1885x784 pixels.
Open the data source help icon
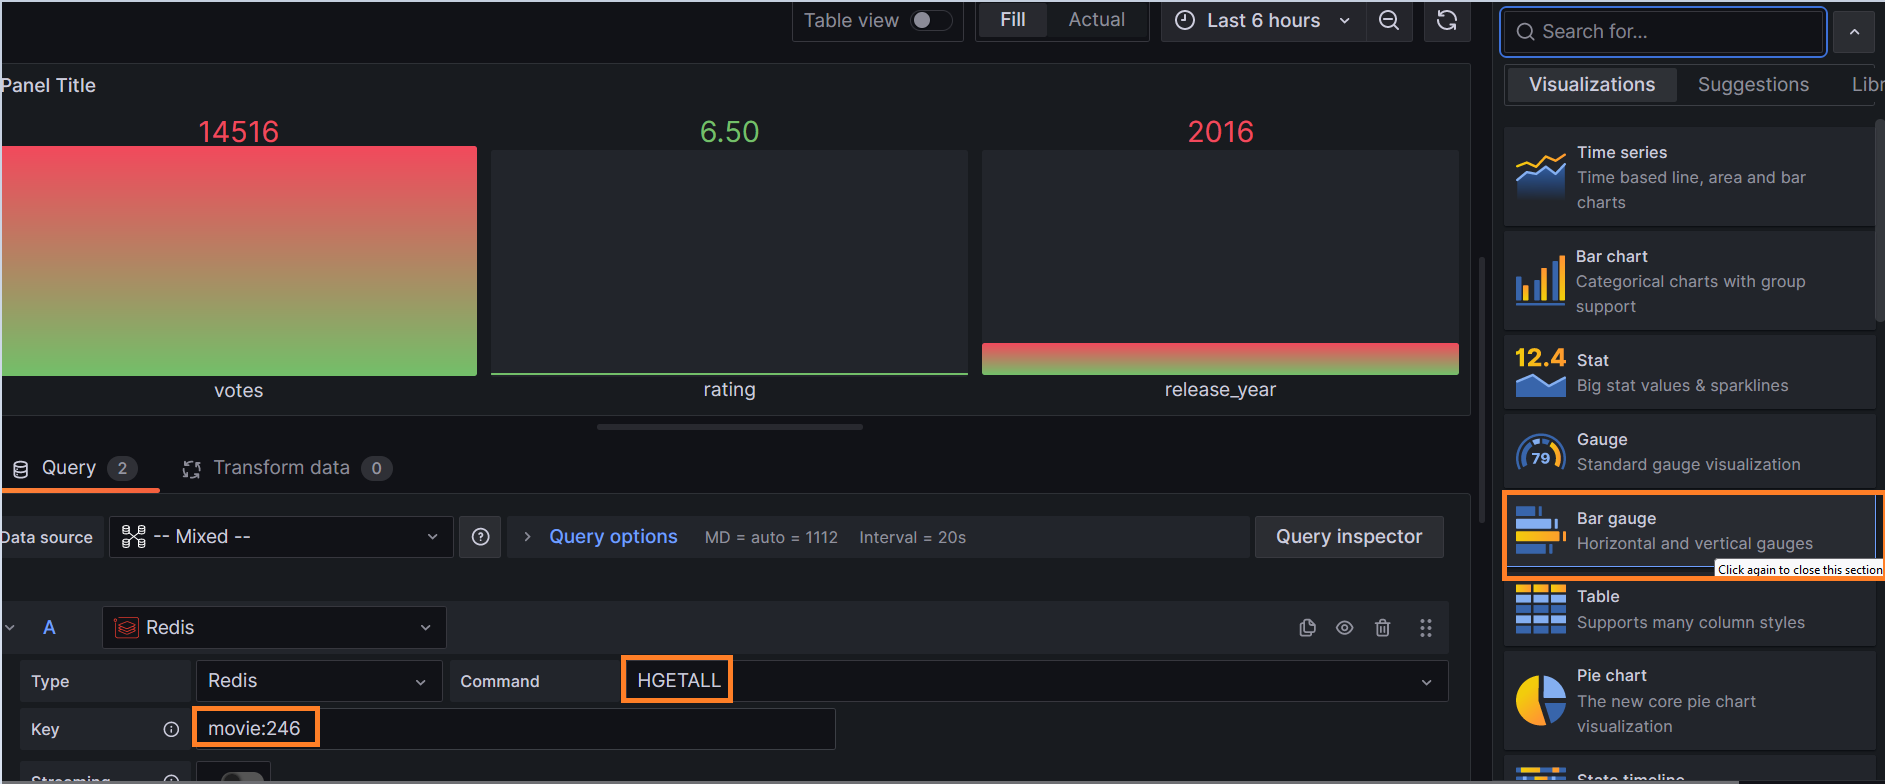480,537
